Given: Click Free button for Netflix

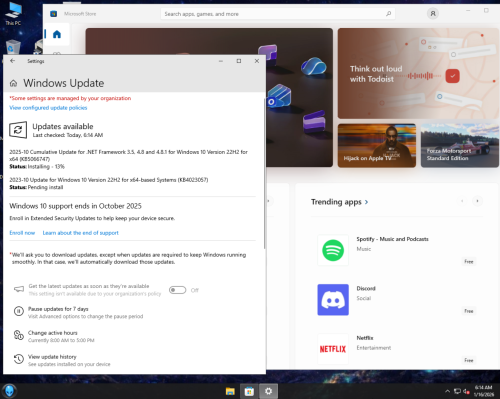Looking at the screenshot, I should 469,360.
